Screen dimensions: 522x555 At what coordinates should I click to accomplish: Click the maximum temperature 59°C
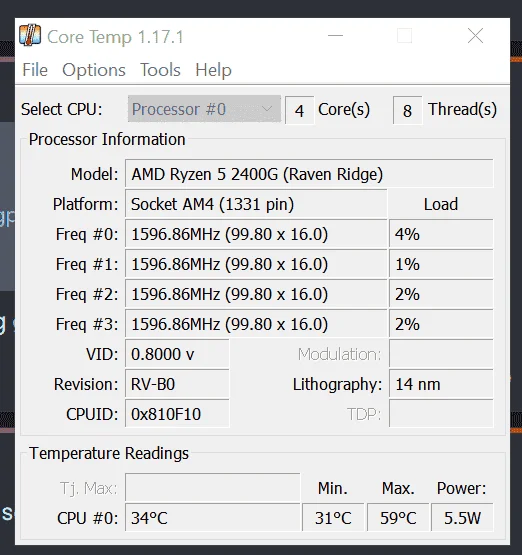pos(398,518)
